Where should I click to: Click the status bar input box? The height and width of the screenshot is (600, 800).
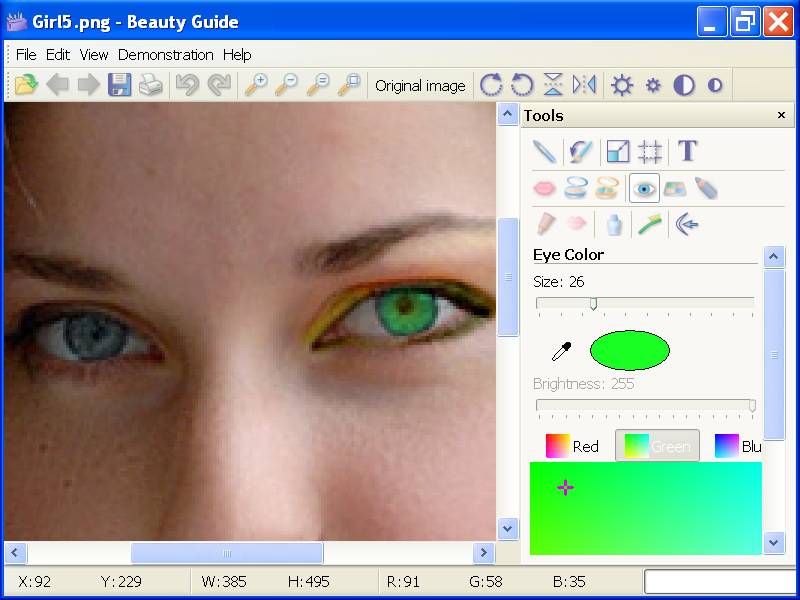coord(720,582)
